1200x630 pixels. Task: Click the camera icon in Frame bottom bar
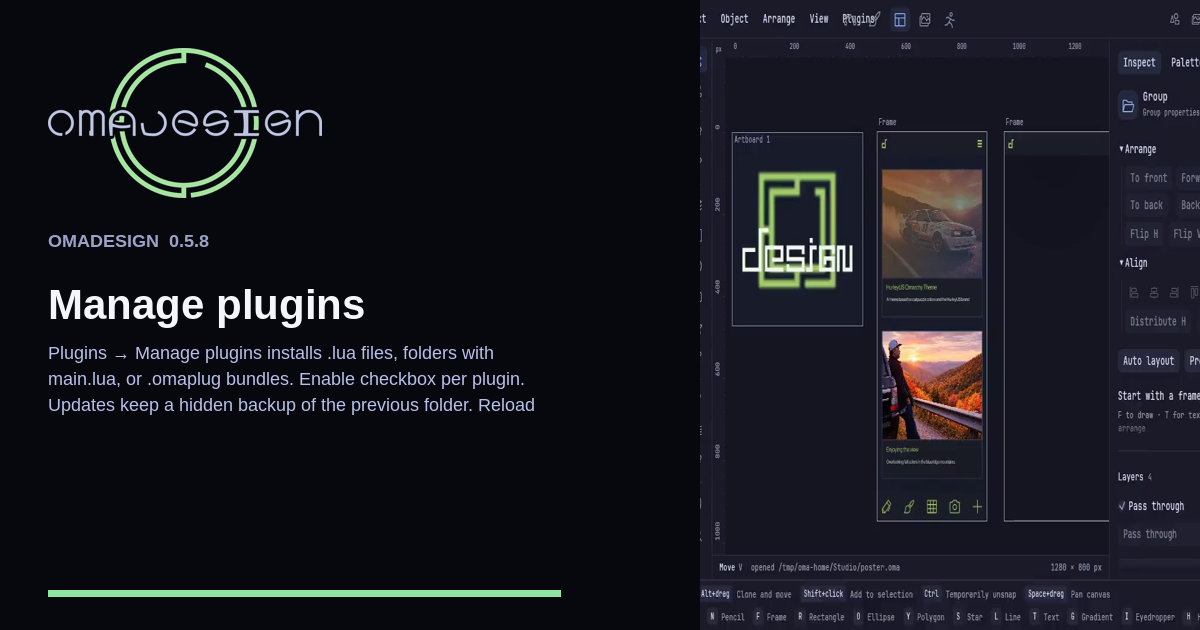955,507
